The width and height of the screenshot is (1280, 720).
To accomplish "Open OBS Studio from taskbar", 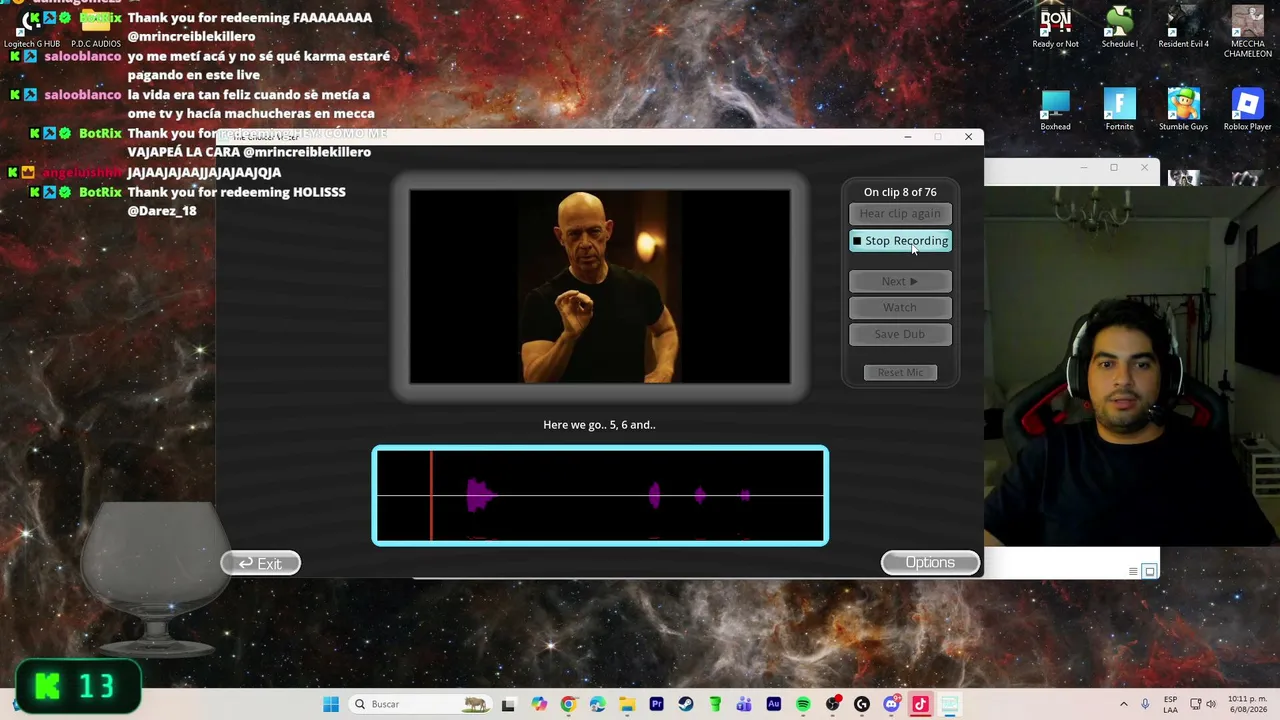I will 832,704.
